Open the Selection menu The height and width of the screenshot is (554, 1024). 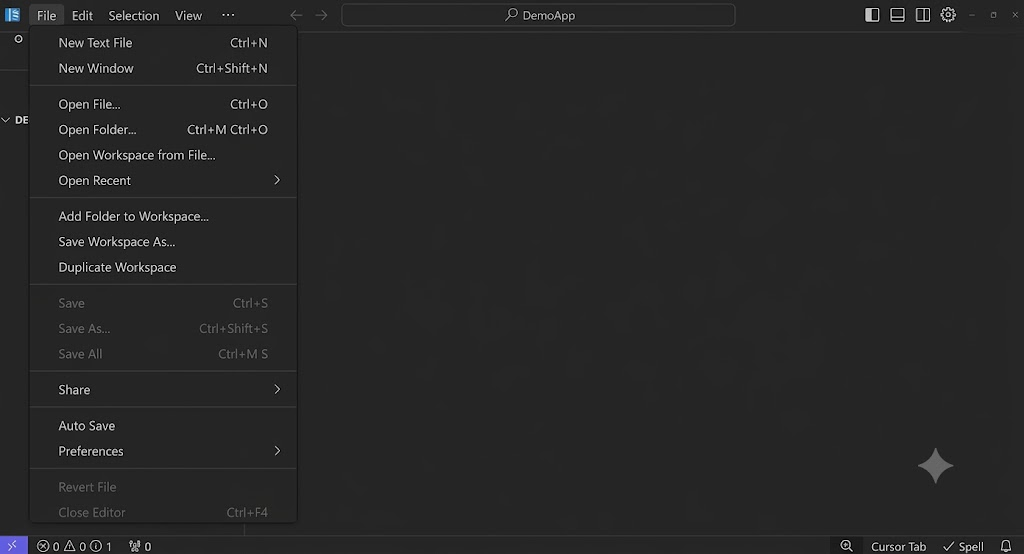pyautogui.click(x=134, y=16)
